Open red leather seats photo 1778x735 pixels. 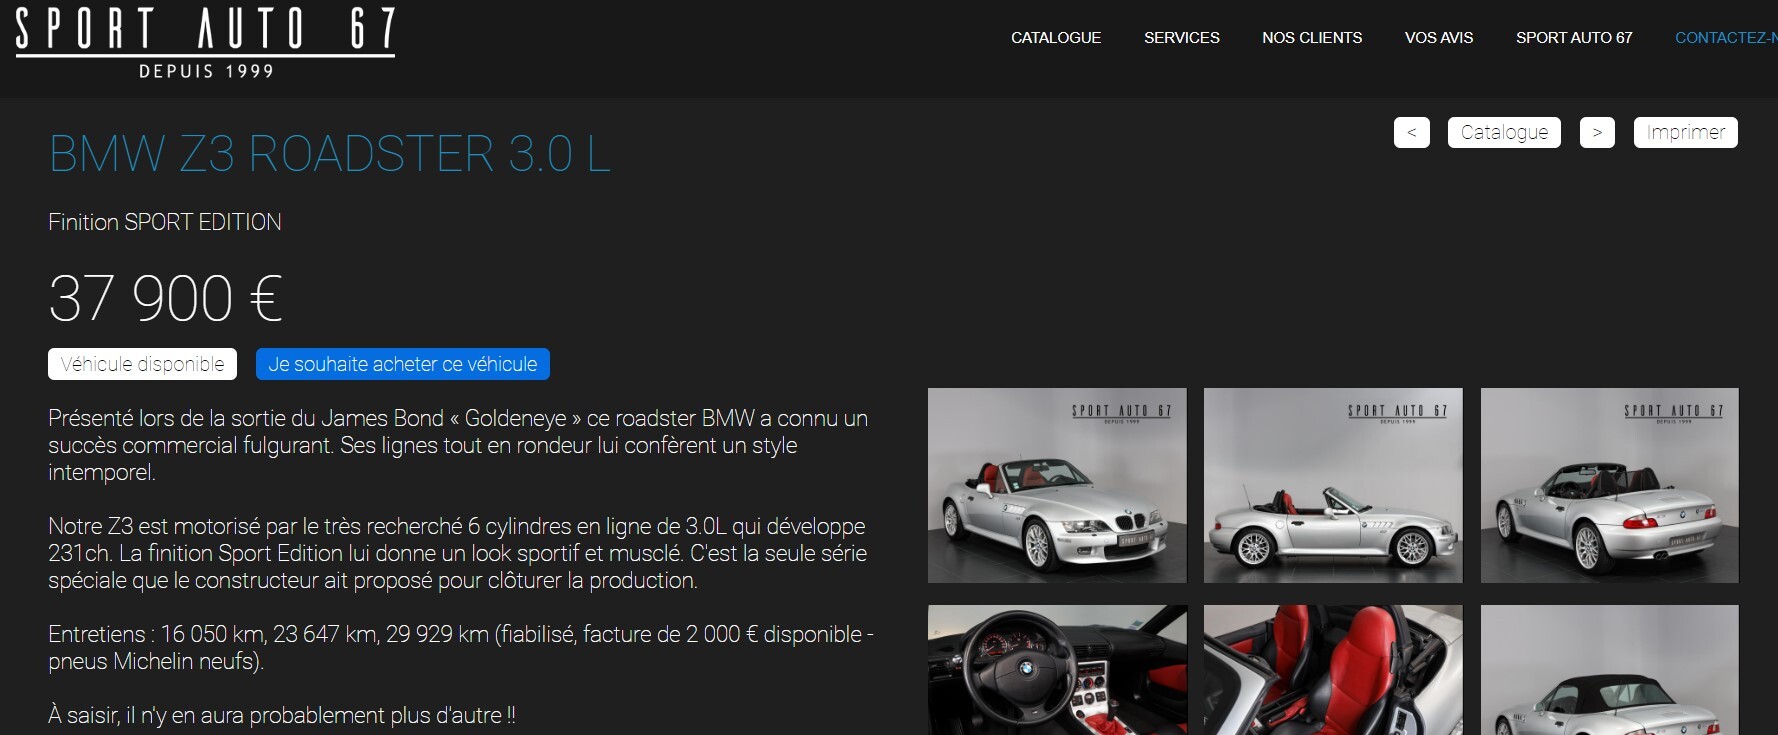(x=1333, y=670)
